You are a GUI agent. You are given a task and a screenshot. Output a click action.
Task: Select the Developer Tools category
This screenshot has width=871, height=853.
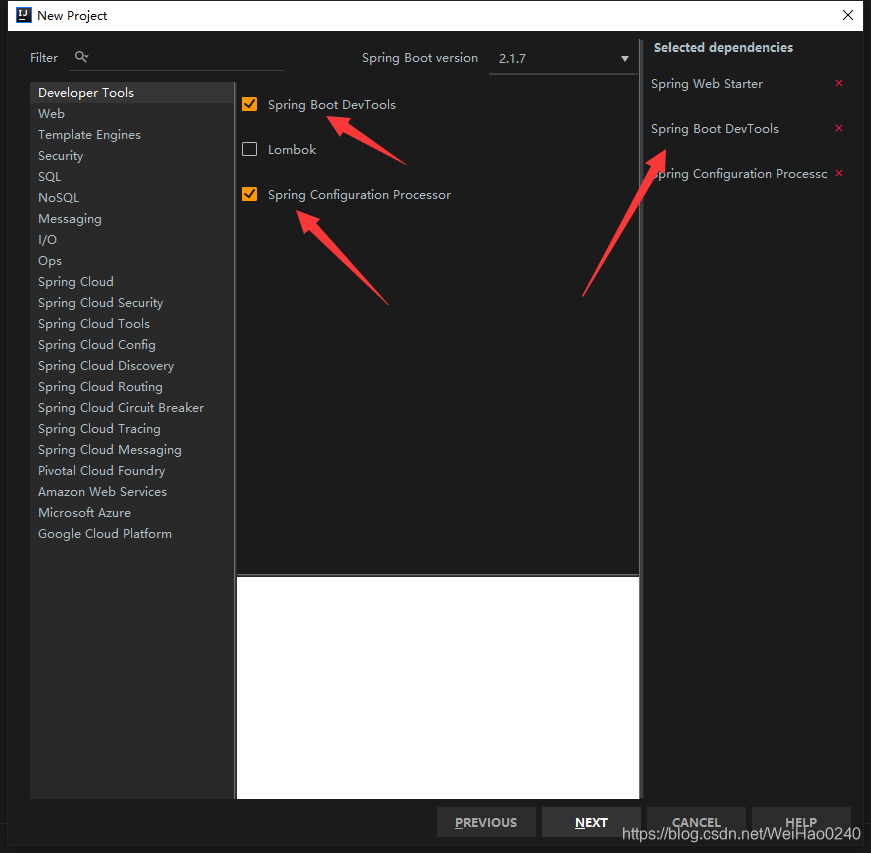(x=132, y=93)
